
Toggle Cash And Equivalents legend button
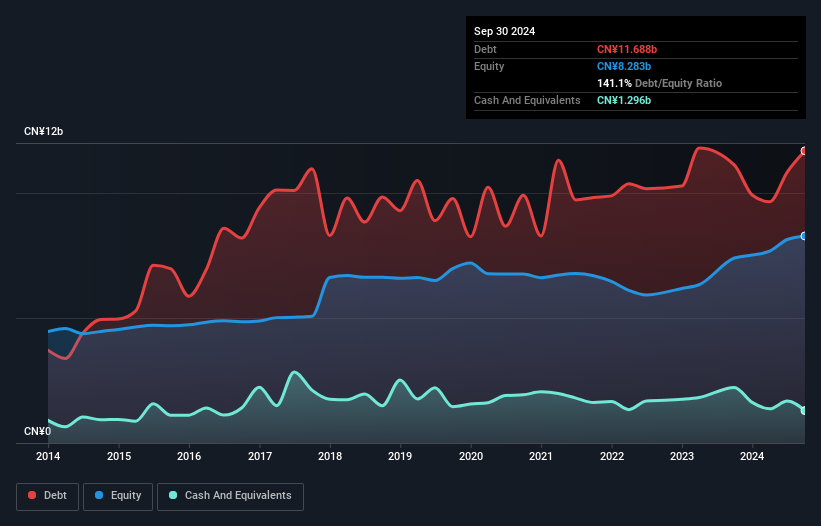[230, 496]
